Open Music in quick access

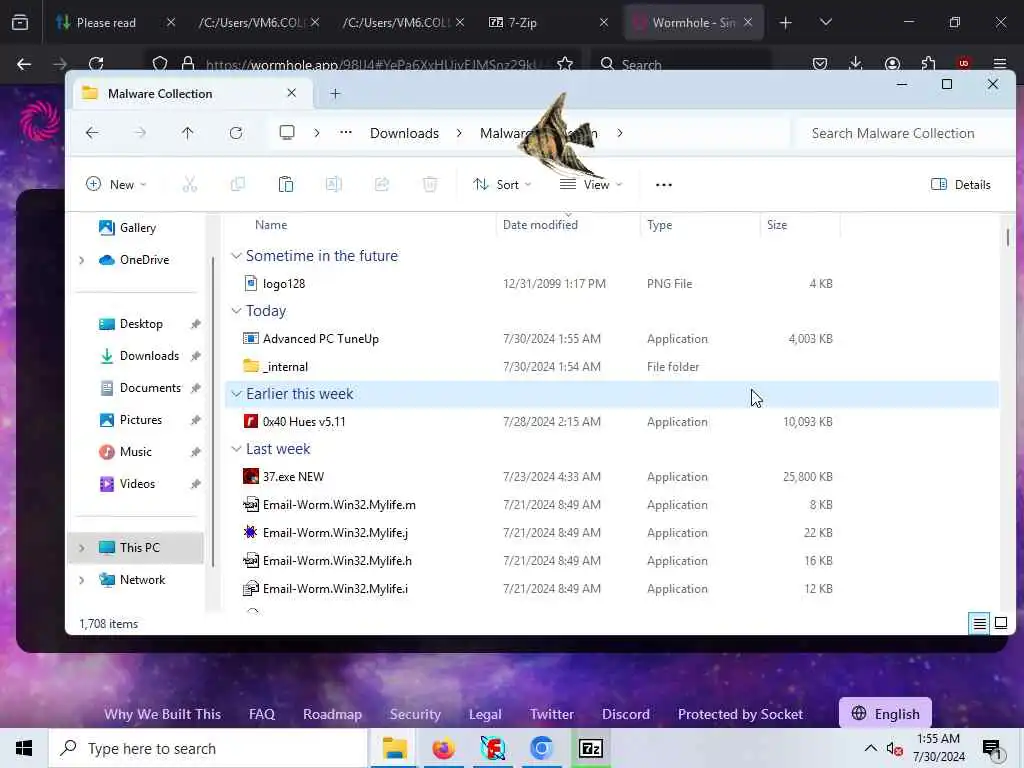pos(135,452)
